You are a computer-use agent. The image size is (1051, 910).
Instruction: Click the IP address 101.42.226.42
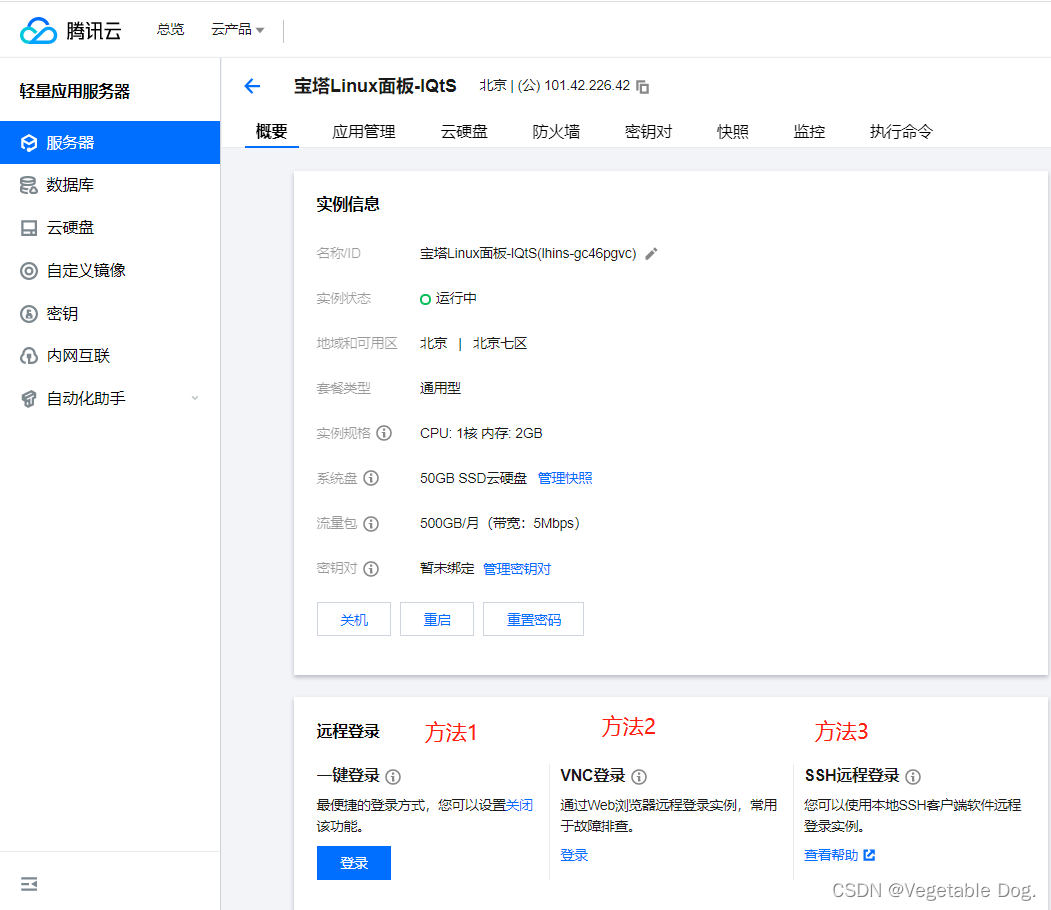[587, 86]
